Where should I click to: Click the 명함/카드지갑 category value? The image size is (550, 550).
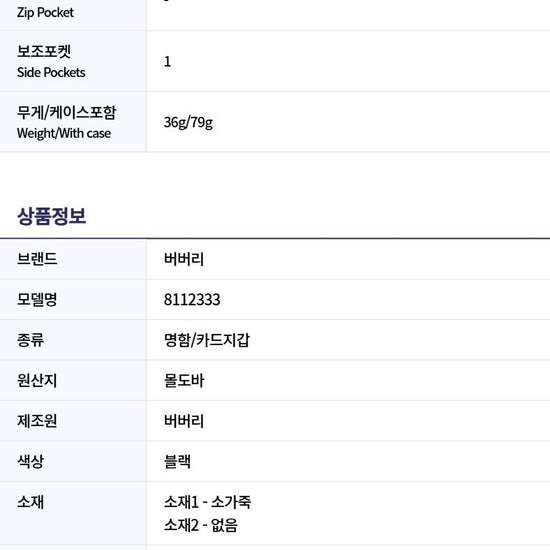(207, 340)
